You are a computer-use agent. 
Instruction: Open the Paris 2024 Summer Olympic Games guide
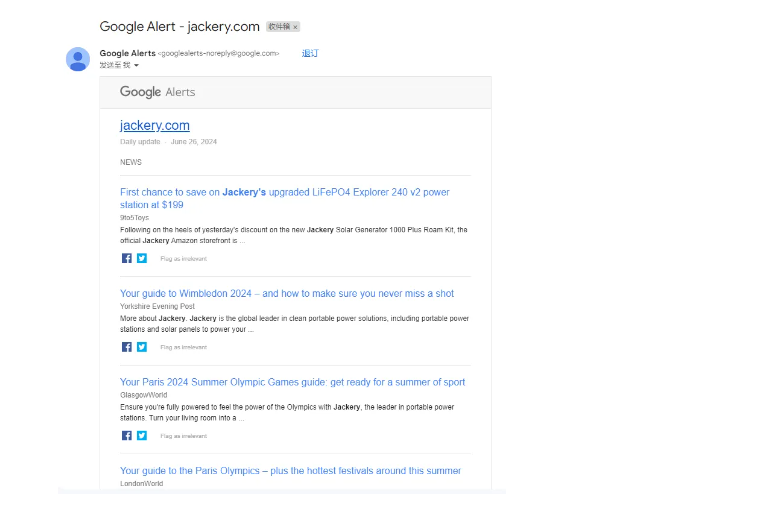pyautogui.click(x=292, y=382)
